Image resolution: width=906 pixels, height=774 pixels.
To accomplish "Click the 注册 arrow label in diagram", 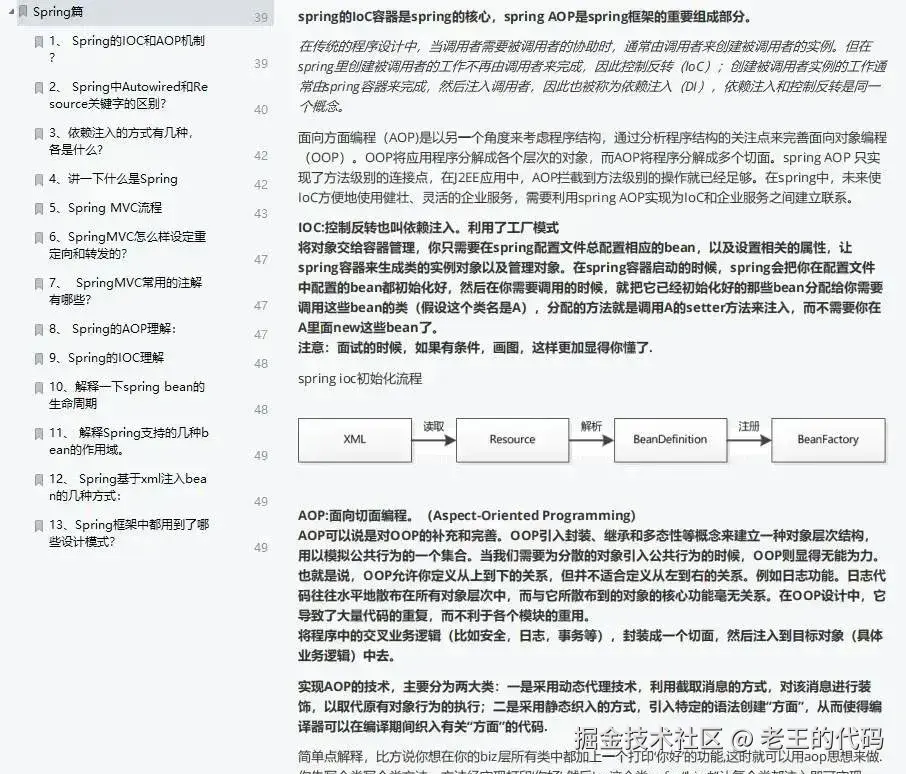I will (749, 426).
